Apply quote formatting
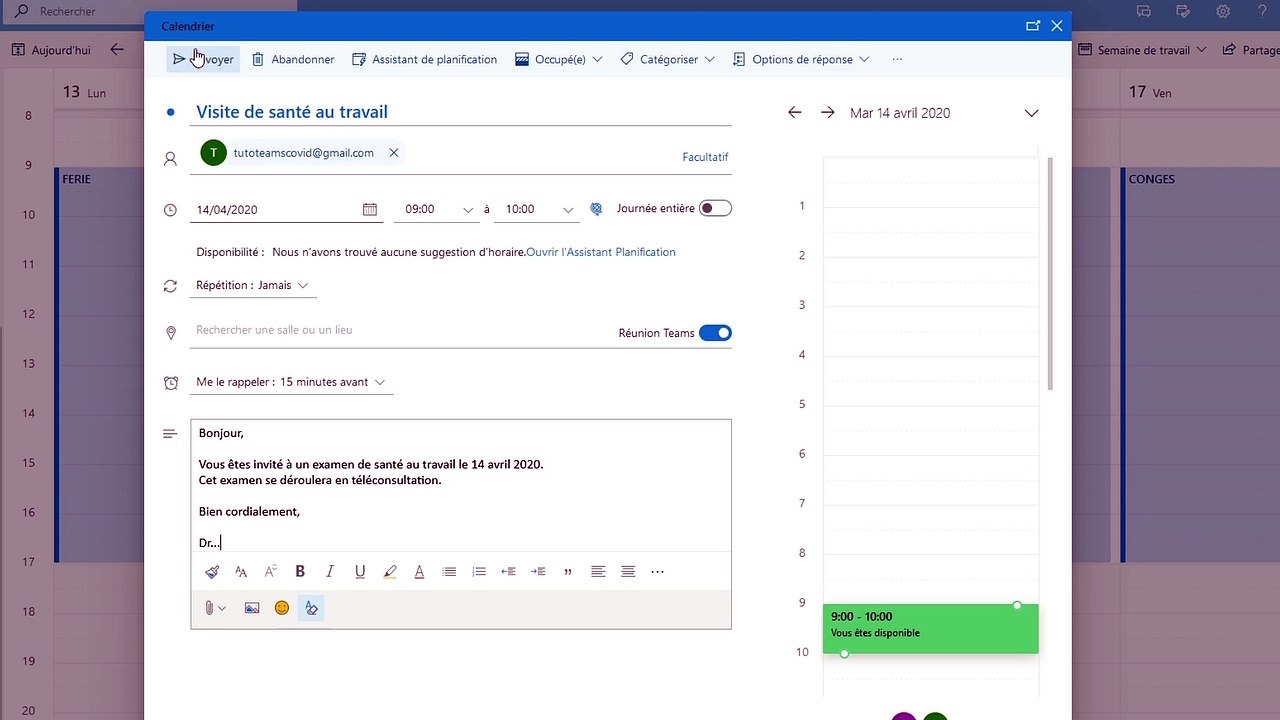 pos(568,572)
